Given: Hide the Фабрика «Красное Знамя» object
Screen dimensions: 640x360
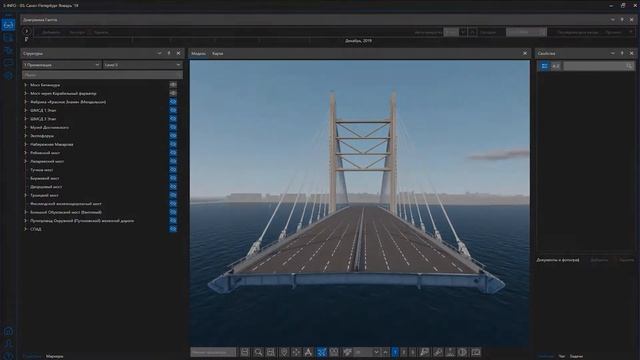Looking at the screenshot, I should [x=173, y=102].
